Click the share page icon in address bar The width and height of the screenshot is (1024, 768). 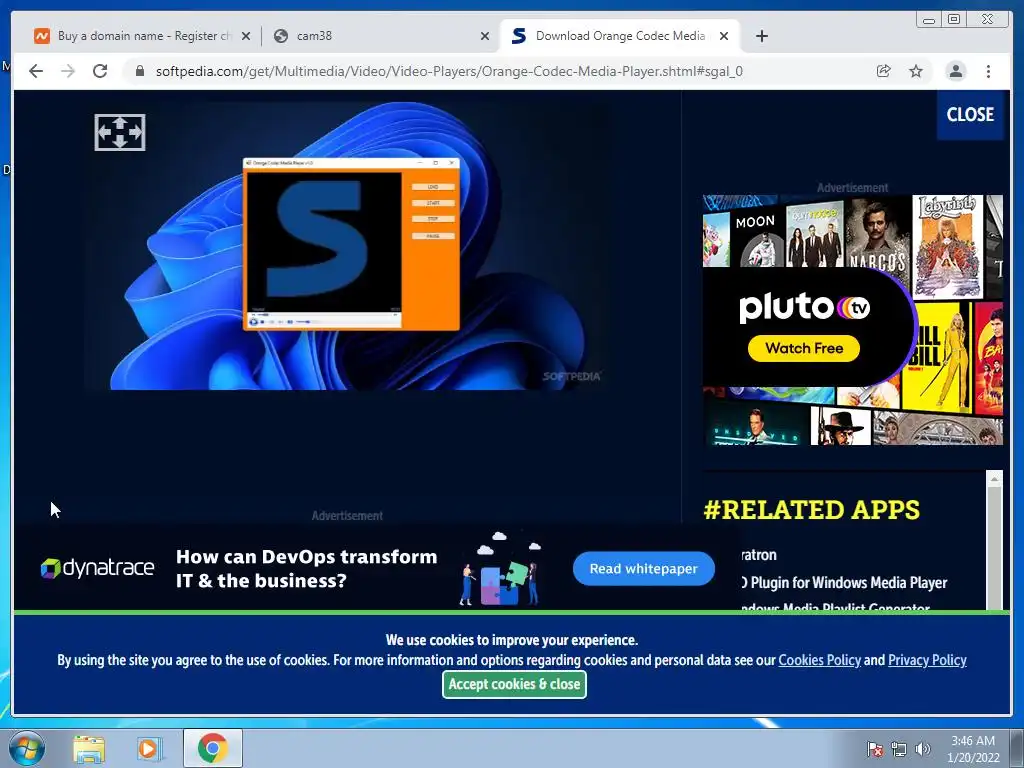[884, 71]
